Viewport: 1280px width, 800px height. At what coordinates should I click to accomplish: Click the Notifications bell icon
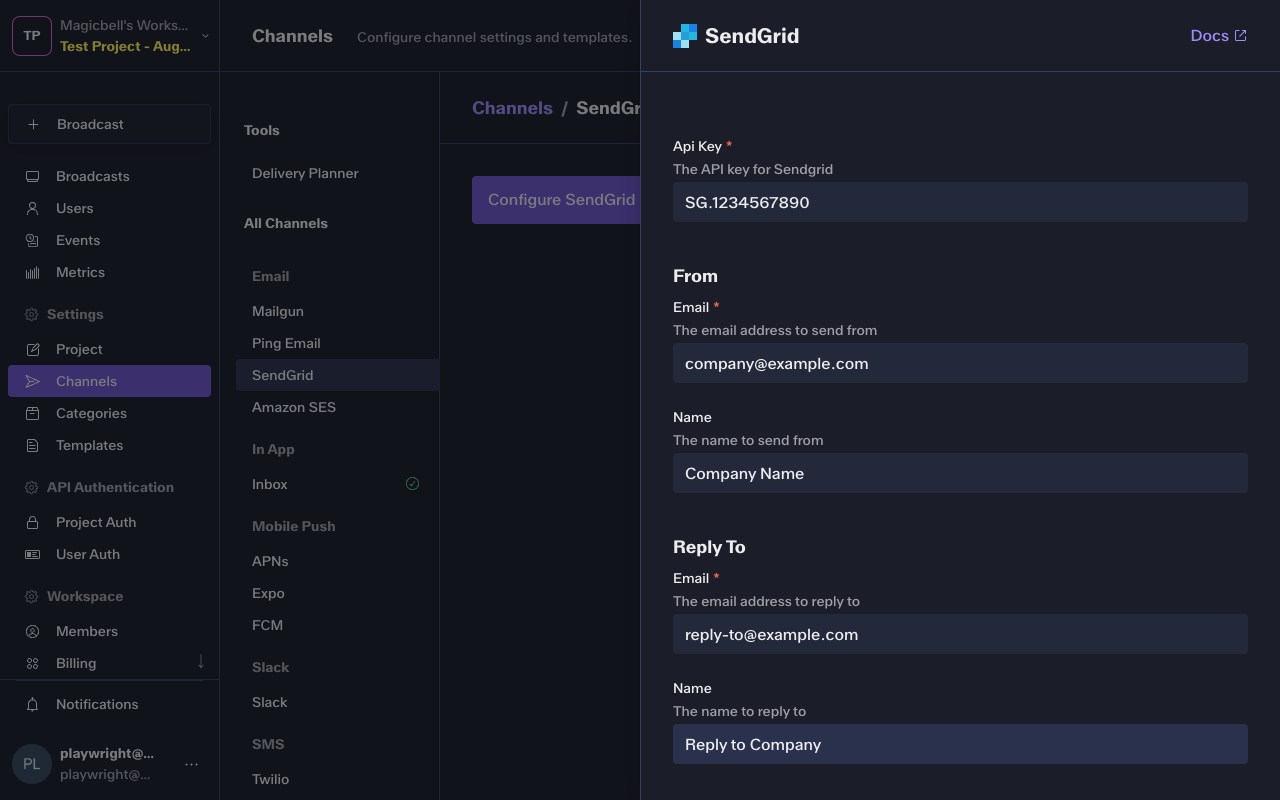pos(32,704)
